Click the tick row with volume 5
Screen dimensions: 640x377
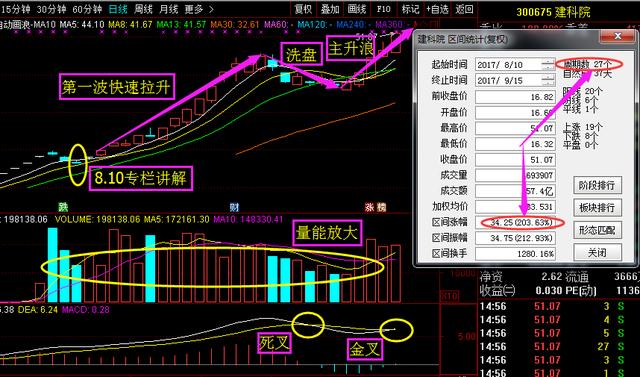tap(557, 333)
